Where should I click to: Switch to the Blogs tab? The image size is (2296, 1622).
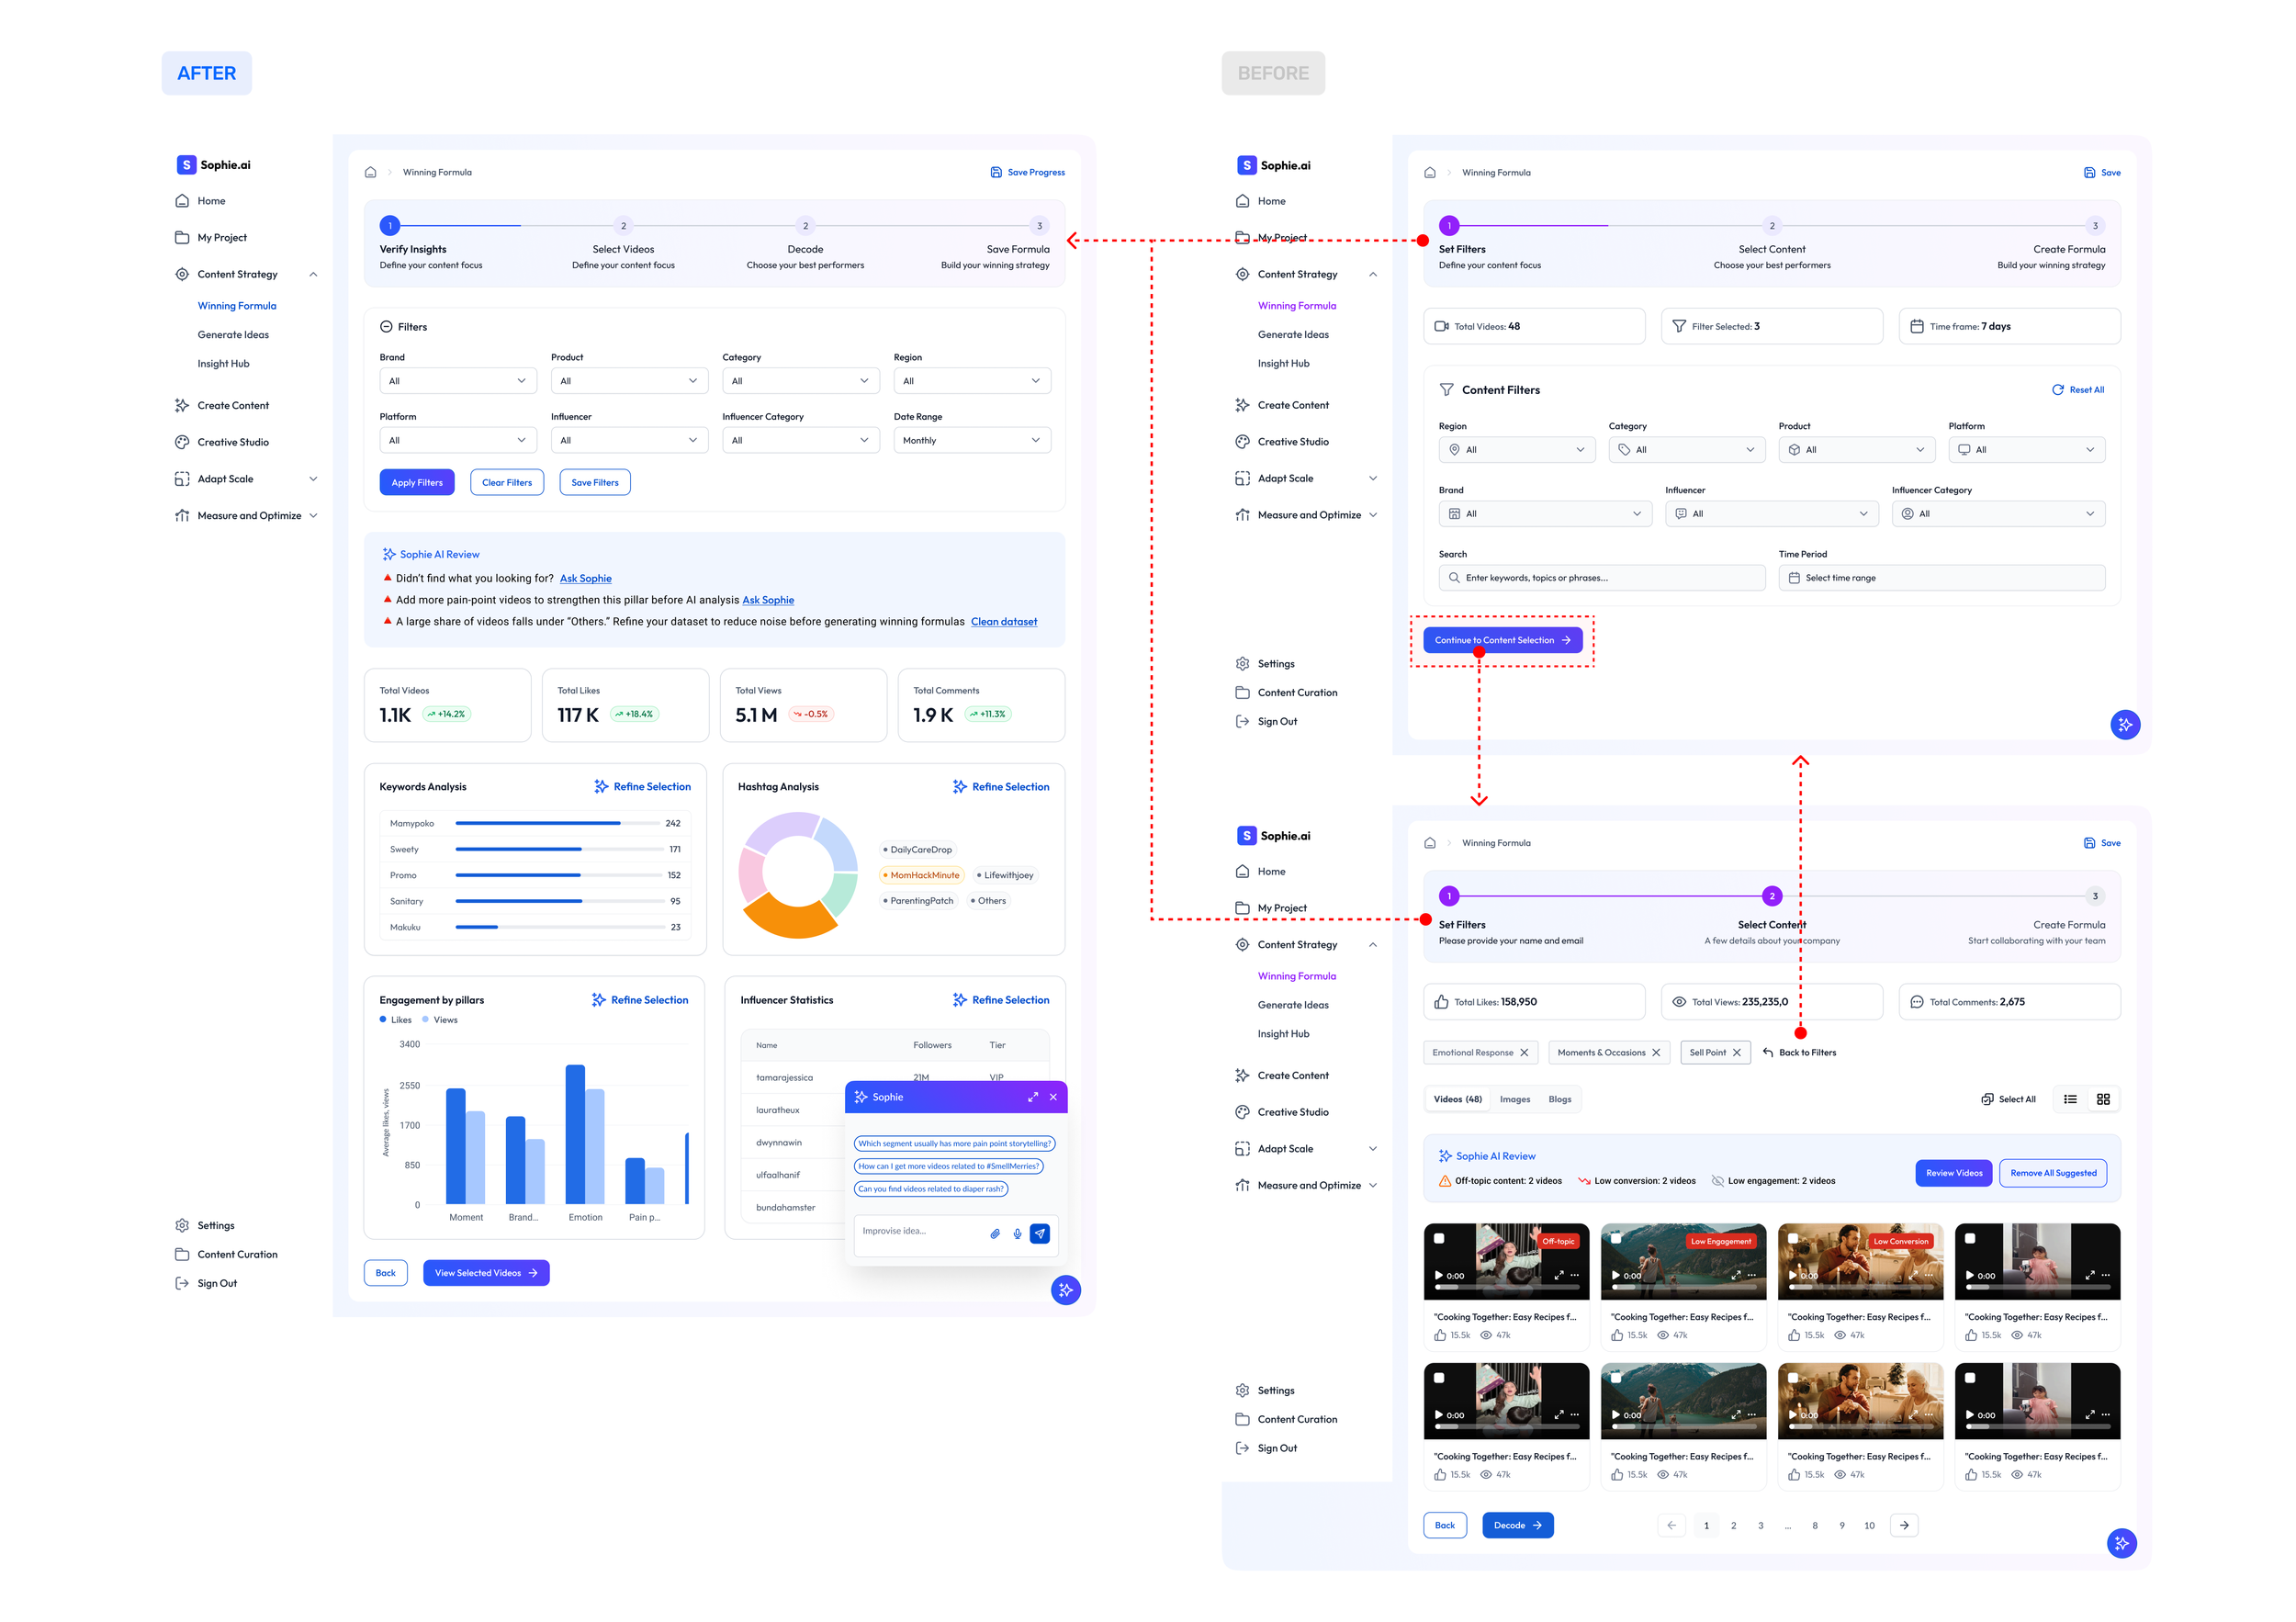tap(1559, 1099)
